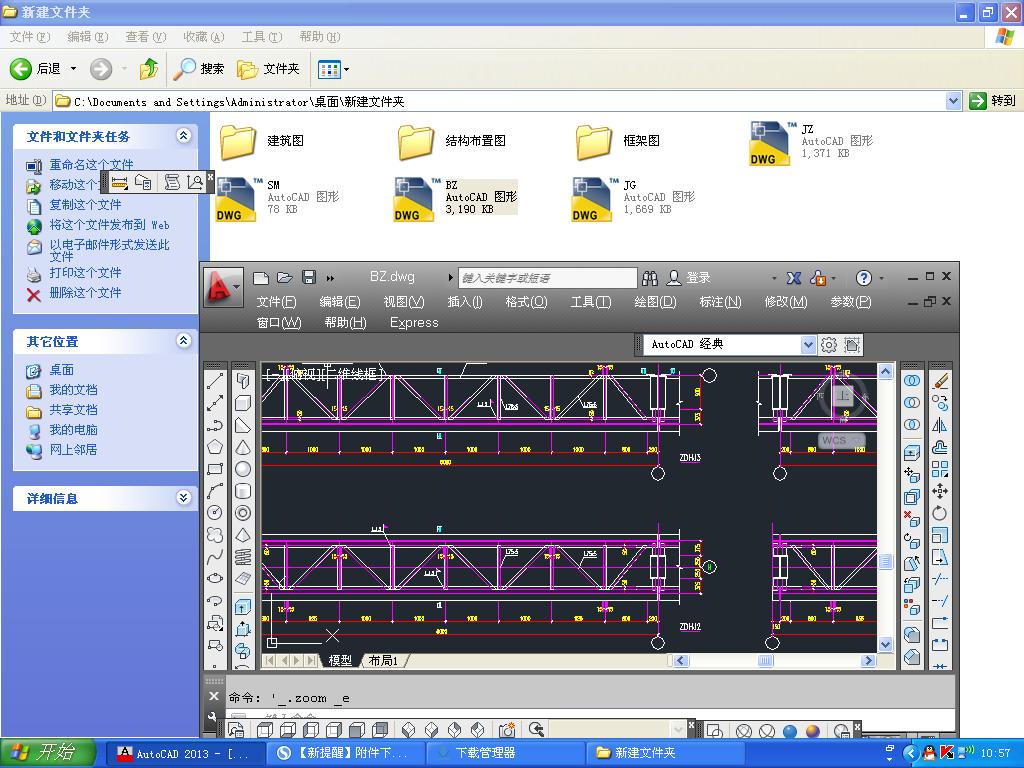Open the AutoCAD 经典 workspace dropdown
The height and width of the screenshot is (768, 1024).
(x=808, y=345)
